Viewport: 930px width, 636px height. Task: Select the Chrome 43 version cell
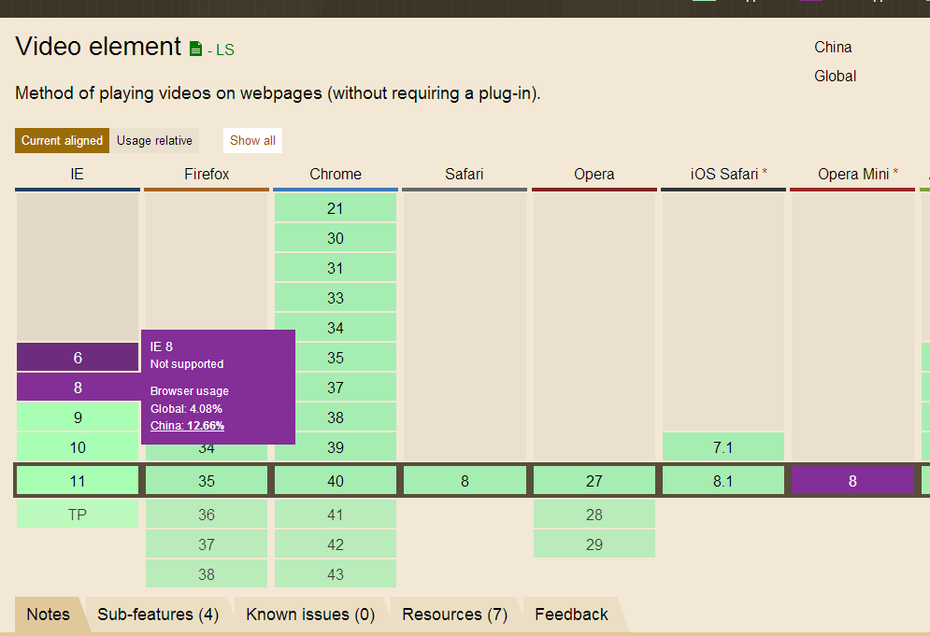[335, 574]
